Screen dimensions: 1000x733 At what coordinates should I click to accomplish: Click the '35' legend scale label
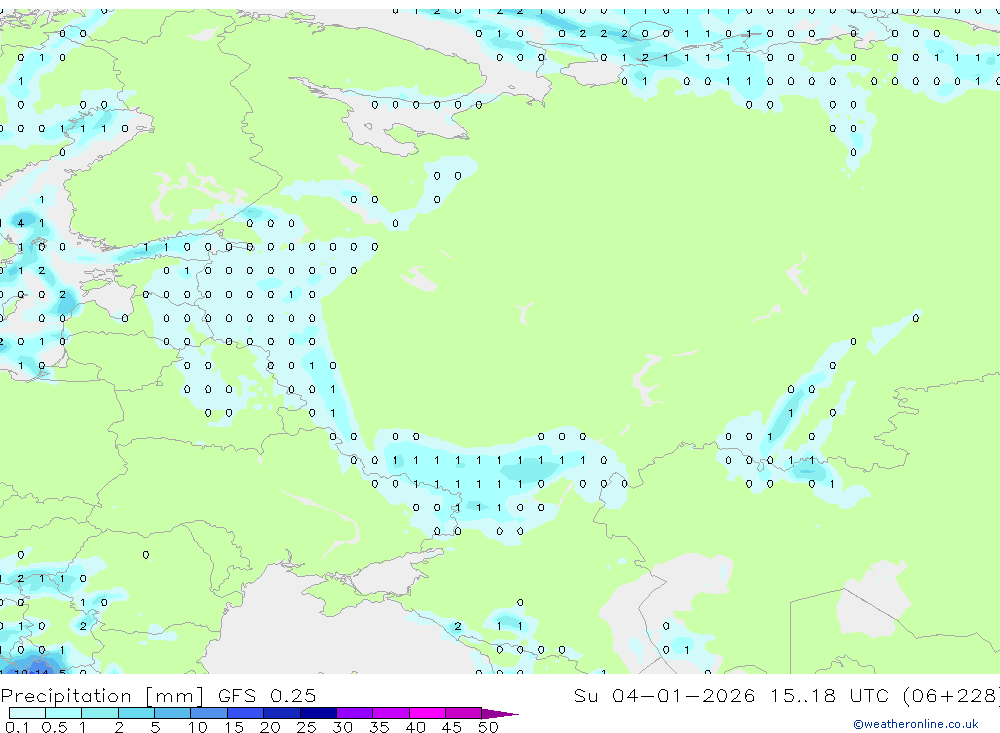coord(379,727)
